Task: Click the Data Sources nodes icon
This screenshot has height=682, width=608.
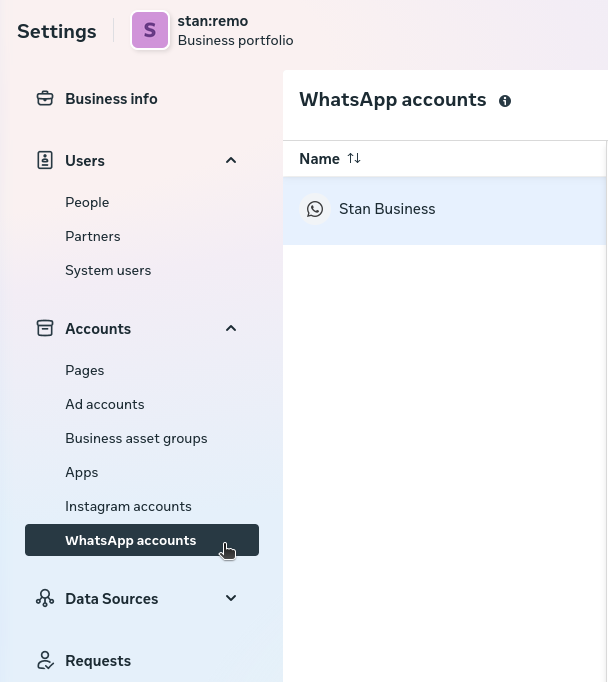Action: (45, 598)
